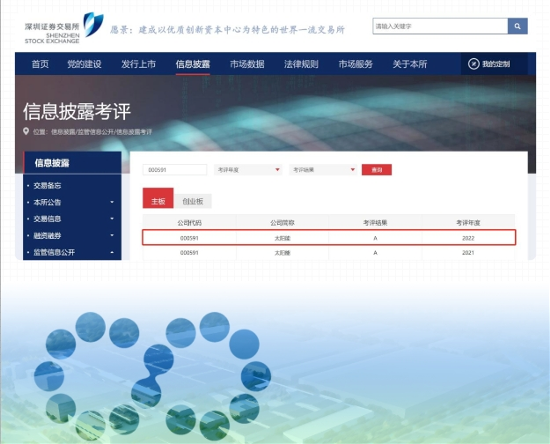
Task: Click the location pin icon in breadcrumb
Action: (x=26, y=132)
